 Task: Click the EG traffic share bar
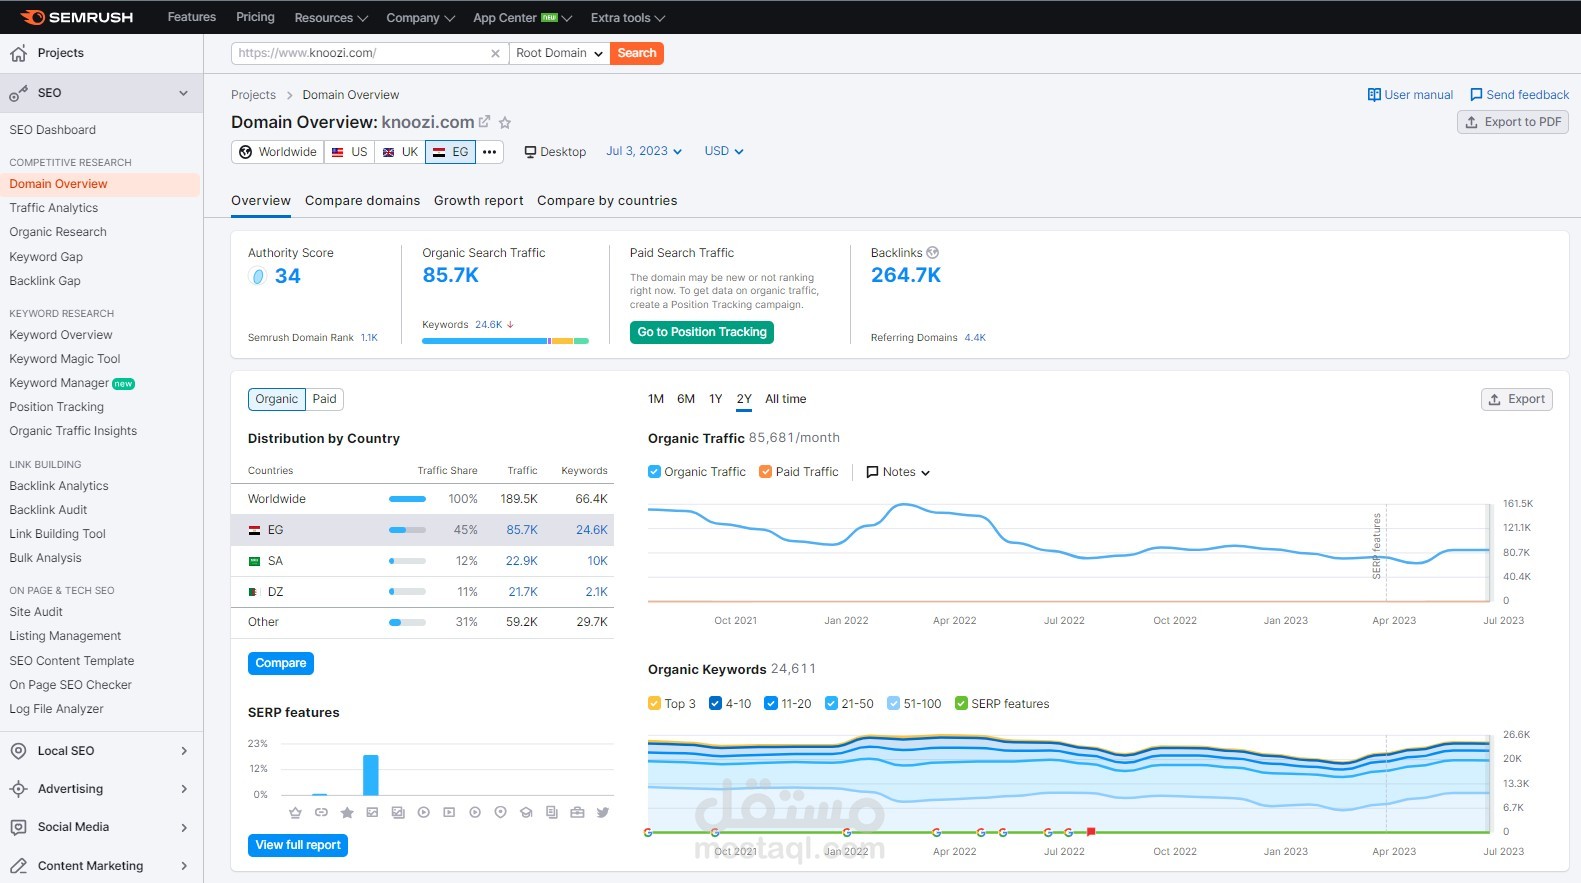[x=407, y=530]
